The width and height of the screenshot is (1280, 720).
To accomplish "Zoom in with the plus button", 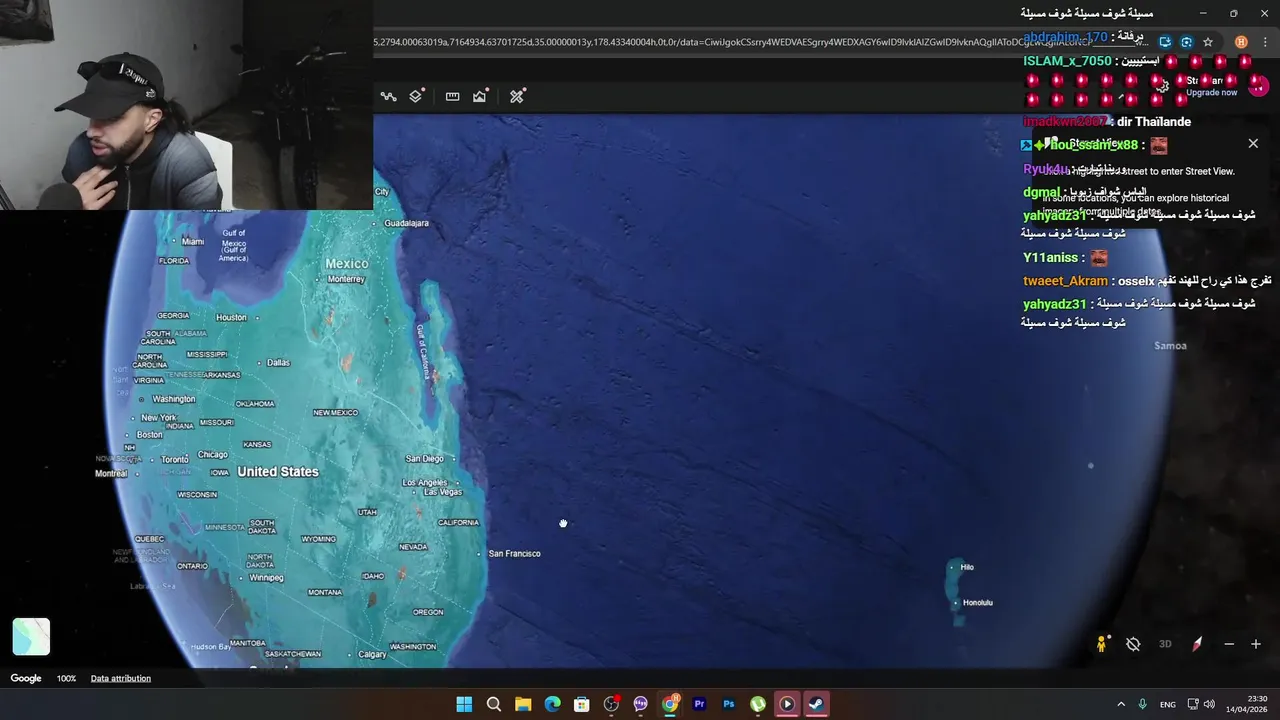I will [1256, 644].
